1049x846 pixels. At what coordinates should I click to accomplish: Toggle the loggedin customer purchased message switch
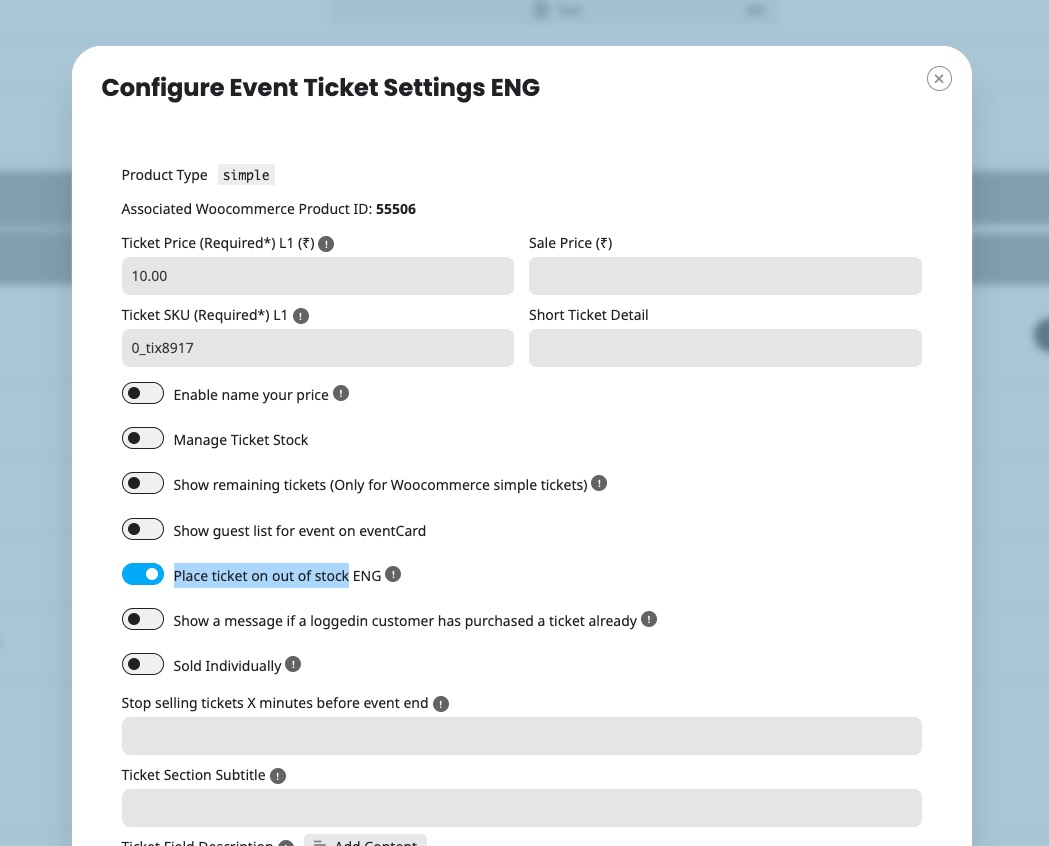142,619
